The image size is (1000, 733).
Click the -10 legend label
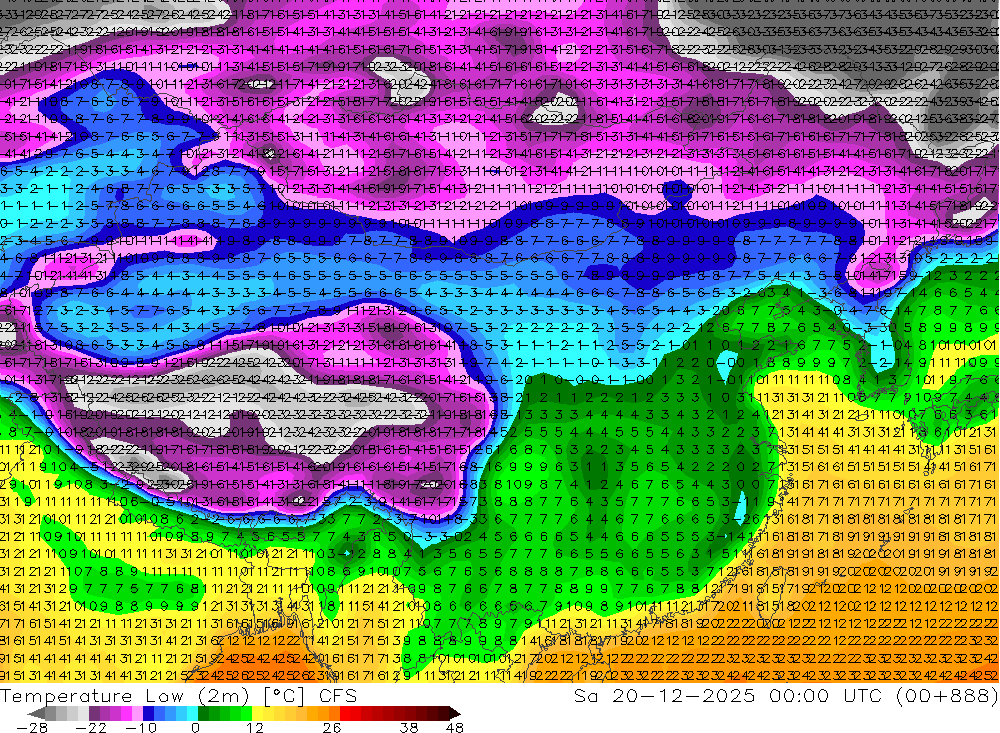(x=141, y=727)
